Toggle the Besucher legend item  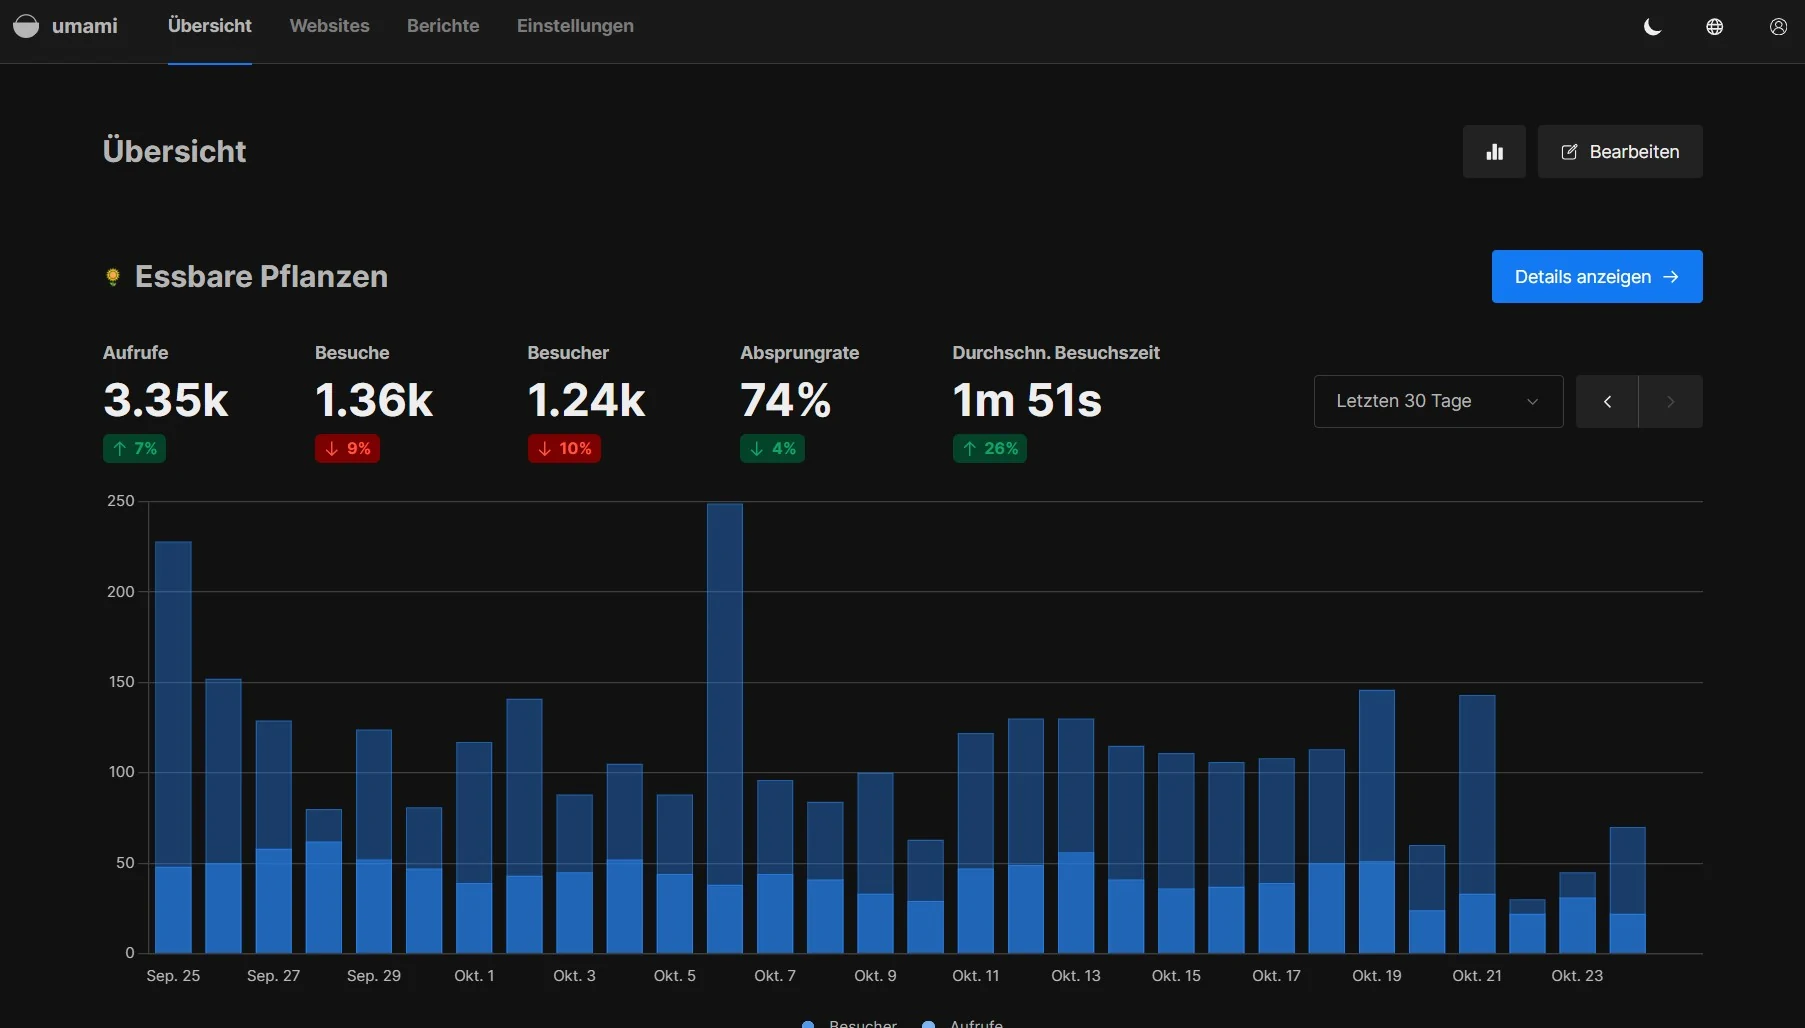(x=850, y=1022)
